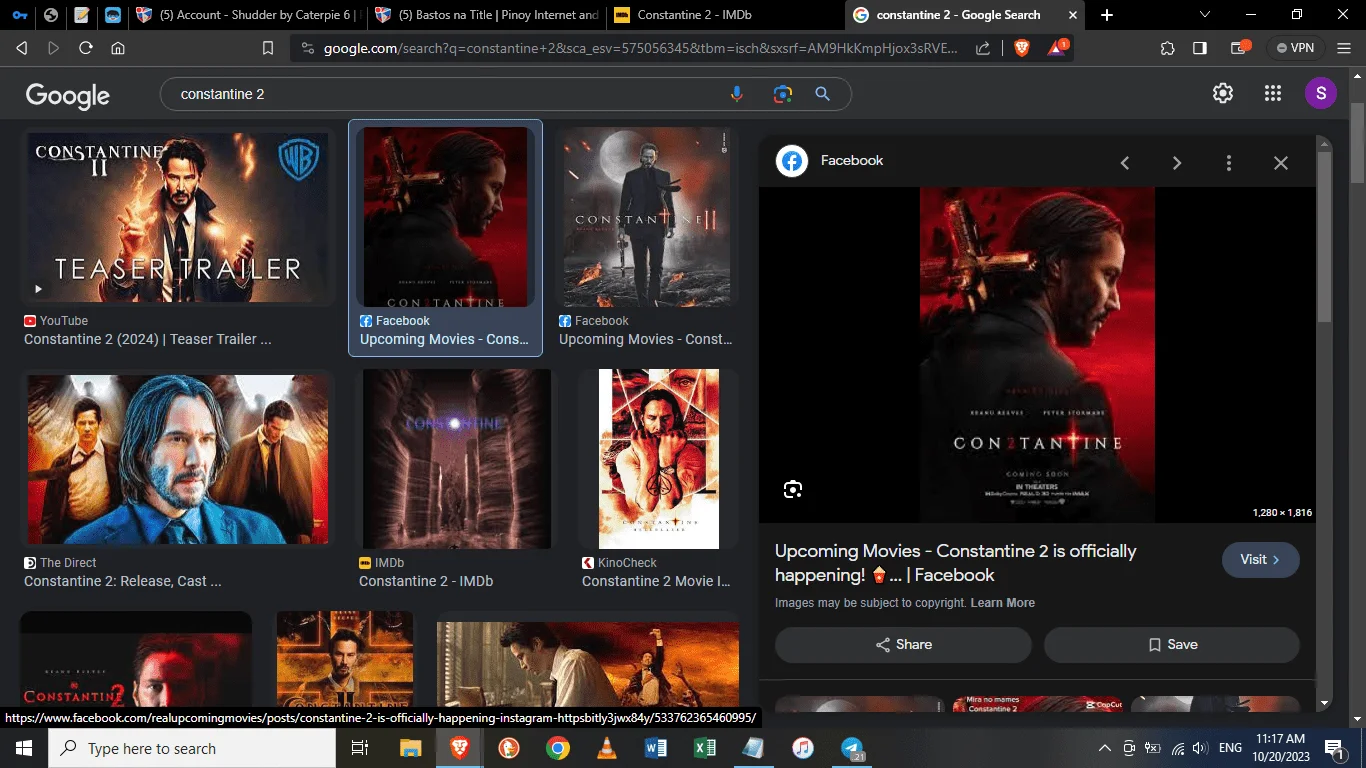Click the YouTube Constantine 2 Teaser Trailer title

click(148, 339)
